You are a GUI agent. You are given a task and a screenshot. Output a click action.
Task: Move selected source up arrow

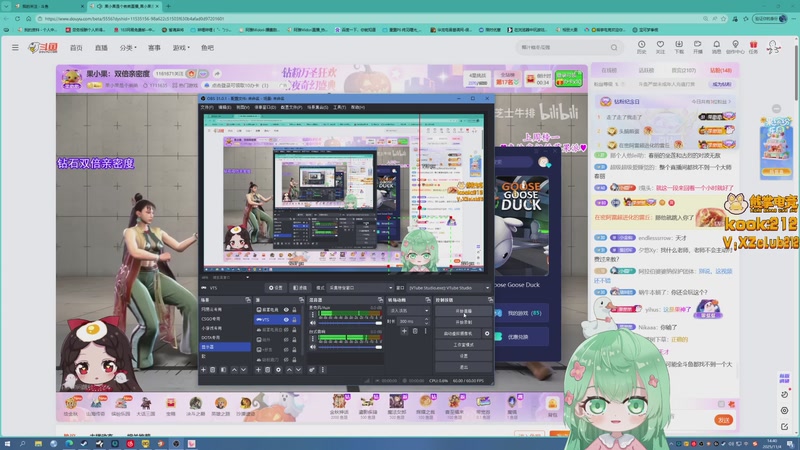289,370
